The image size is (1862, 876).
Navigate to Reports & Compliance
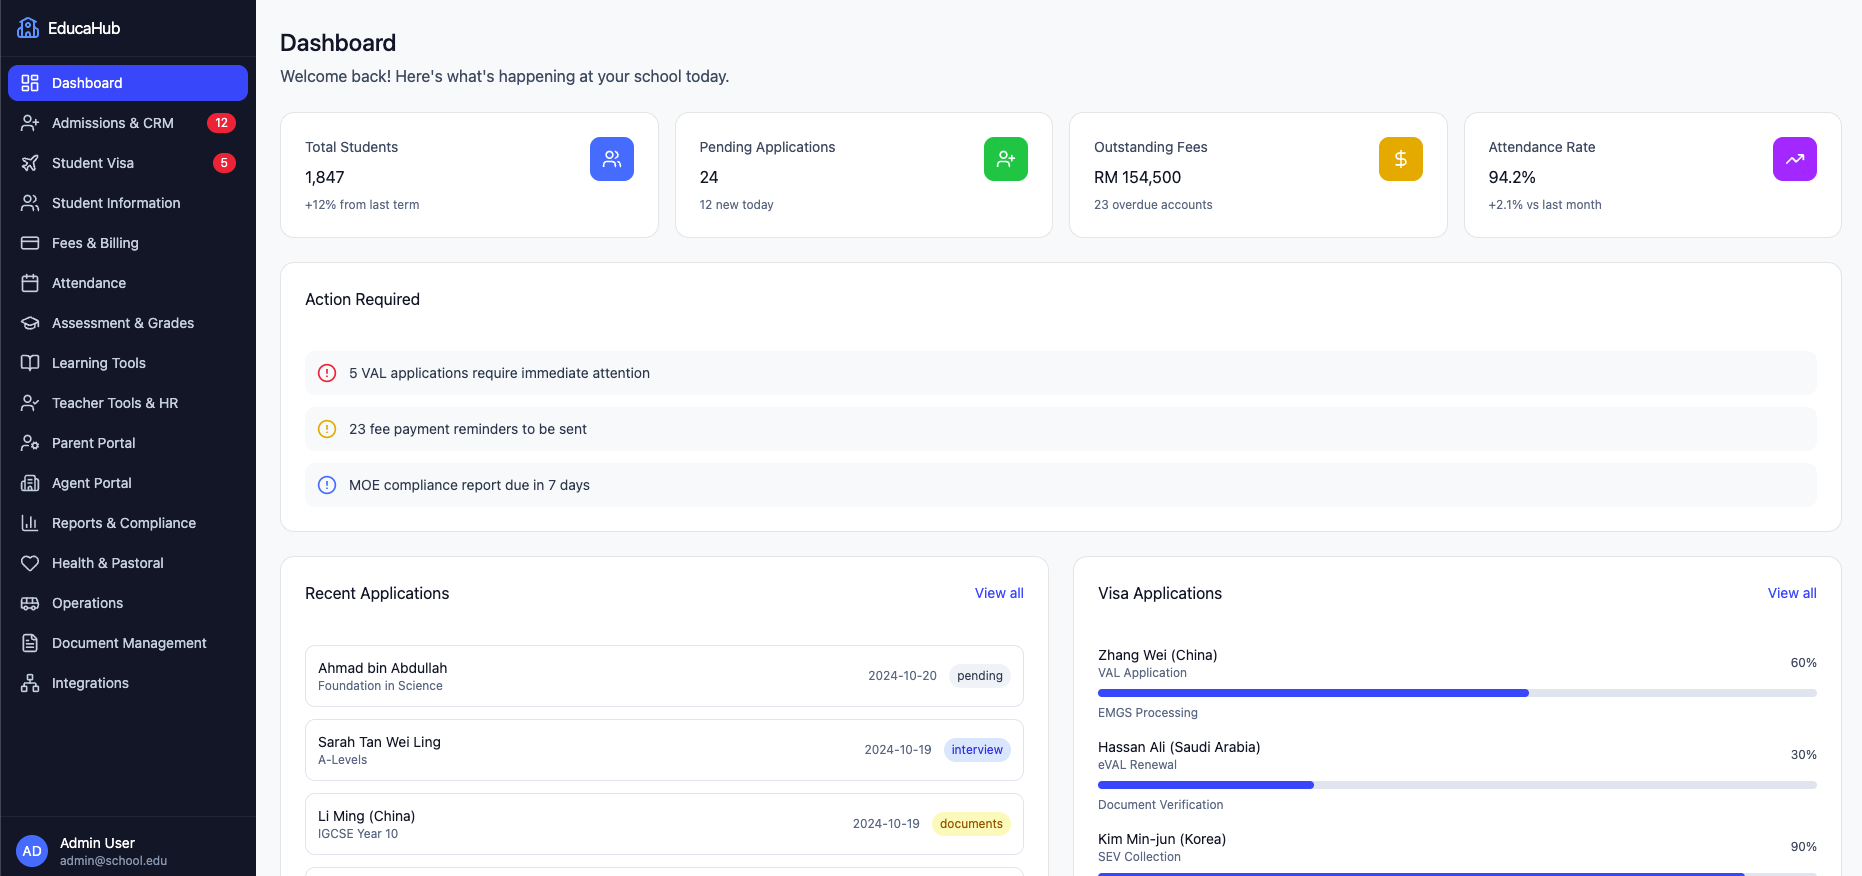(x=124, y=523)
